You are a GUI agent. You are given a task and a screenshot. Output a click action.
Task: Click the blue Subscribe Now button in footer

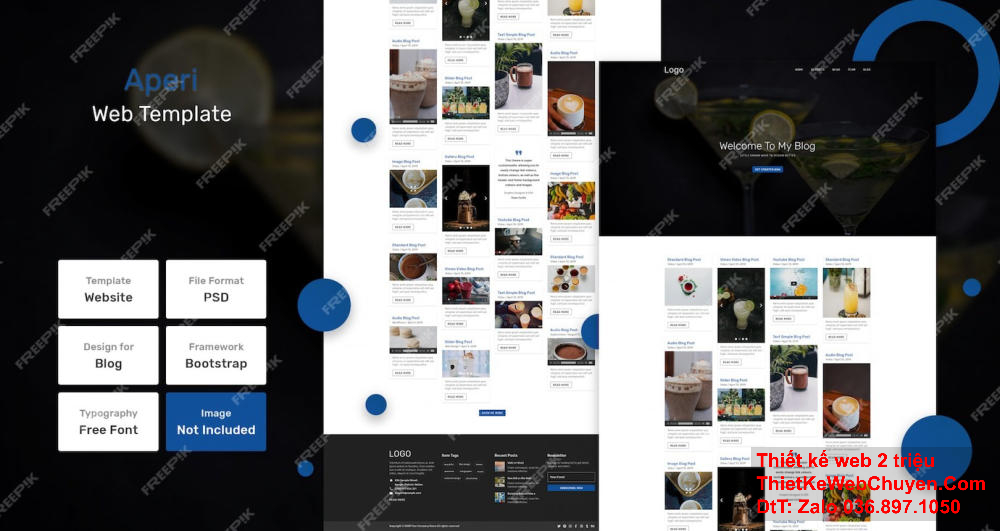571,488
